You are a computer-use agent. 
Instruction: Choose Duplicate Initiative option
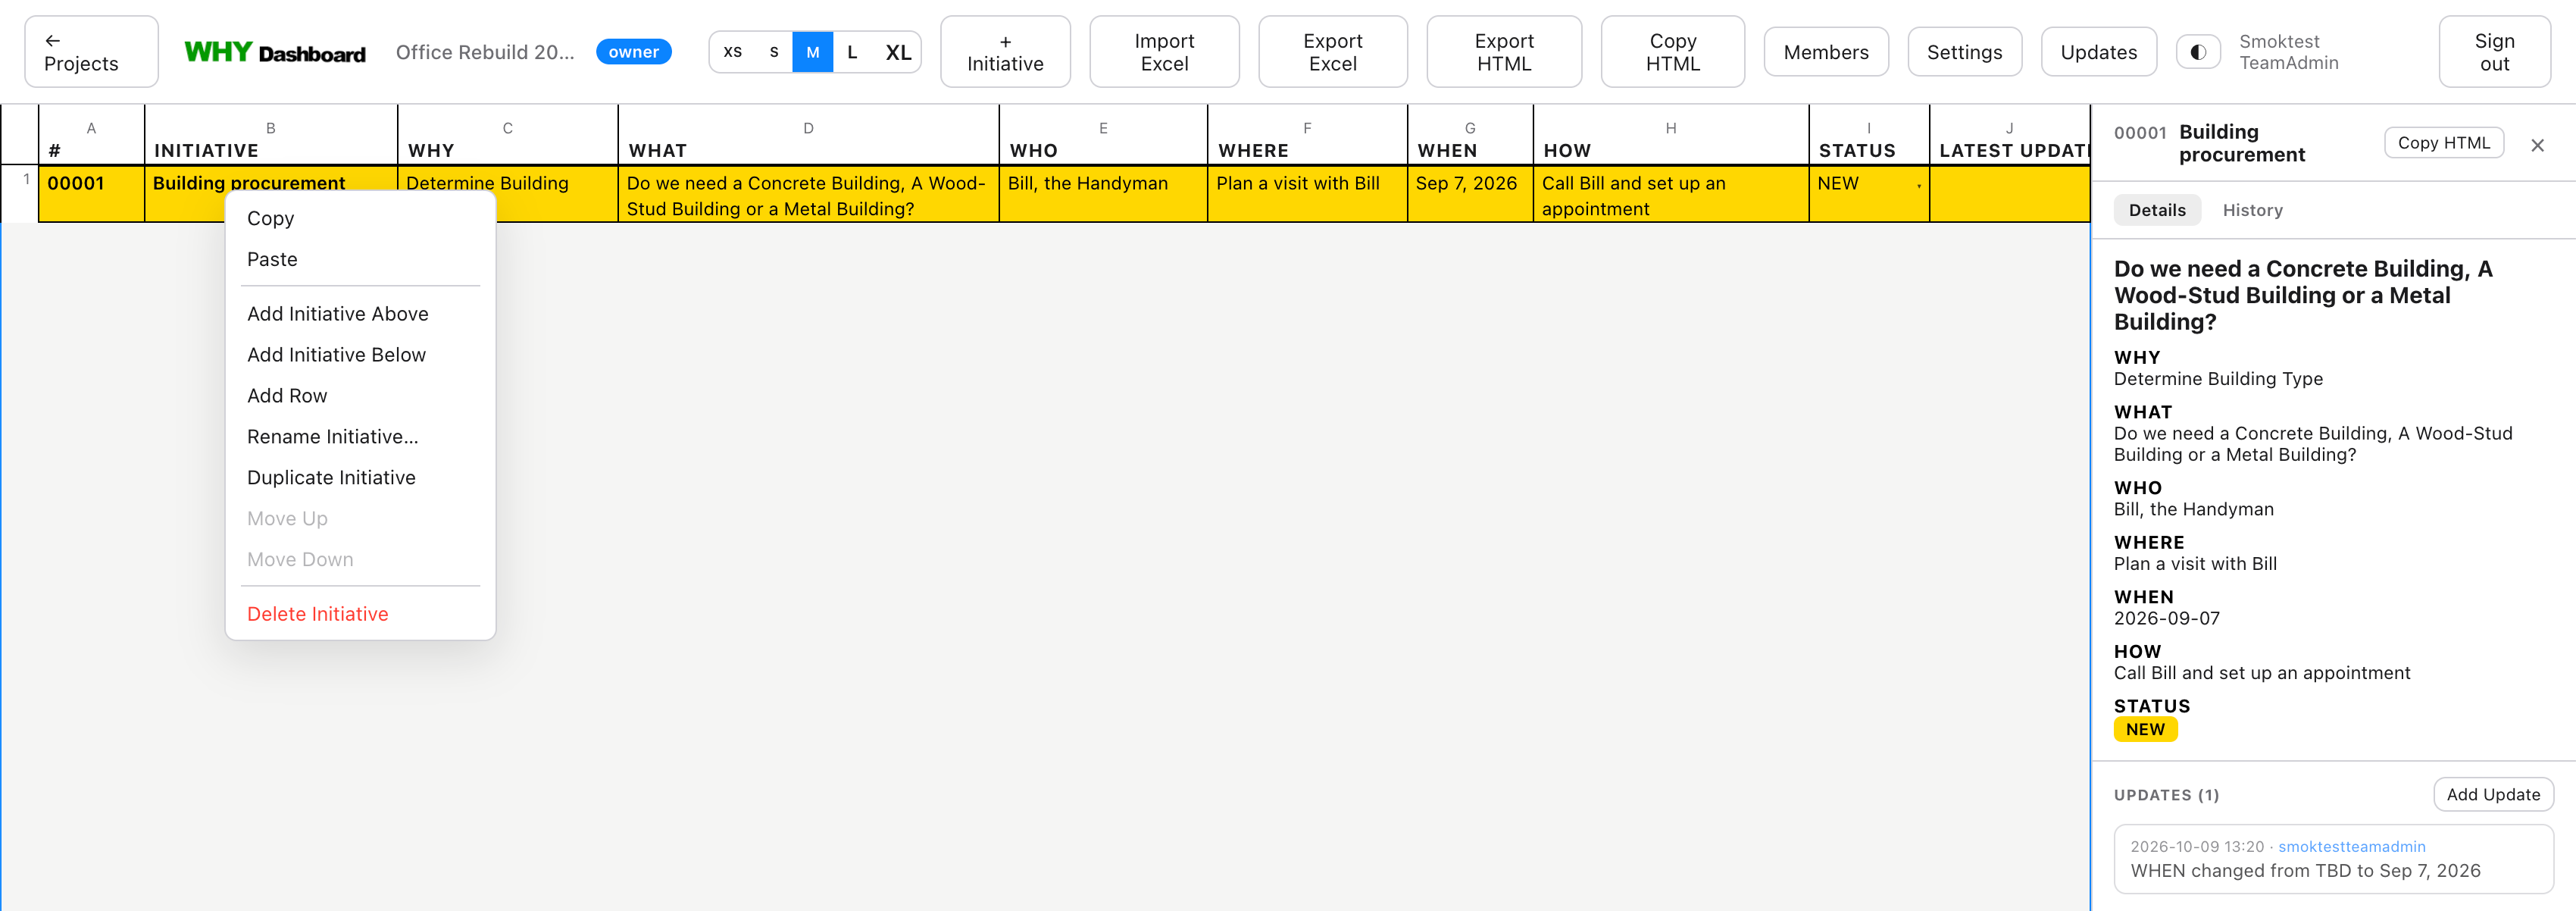(x=360, y=478)
